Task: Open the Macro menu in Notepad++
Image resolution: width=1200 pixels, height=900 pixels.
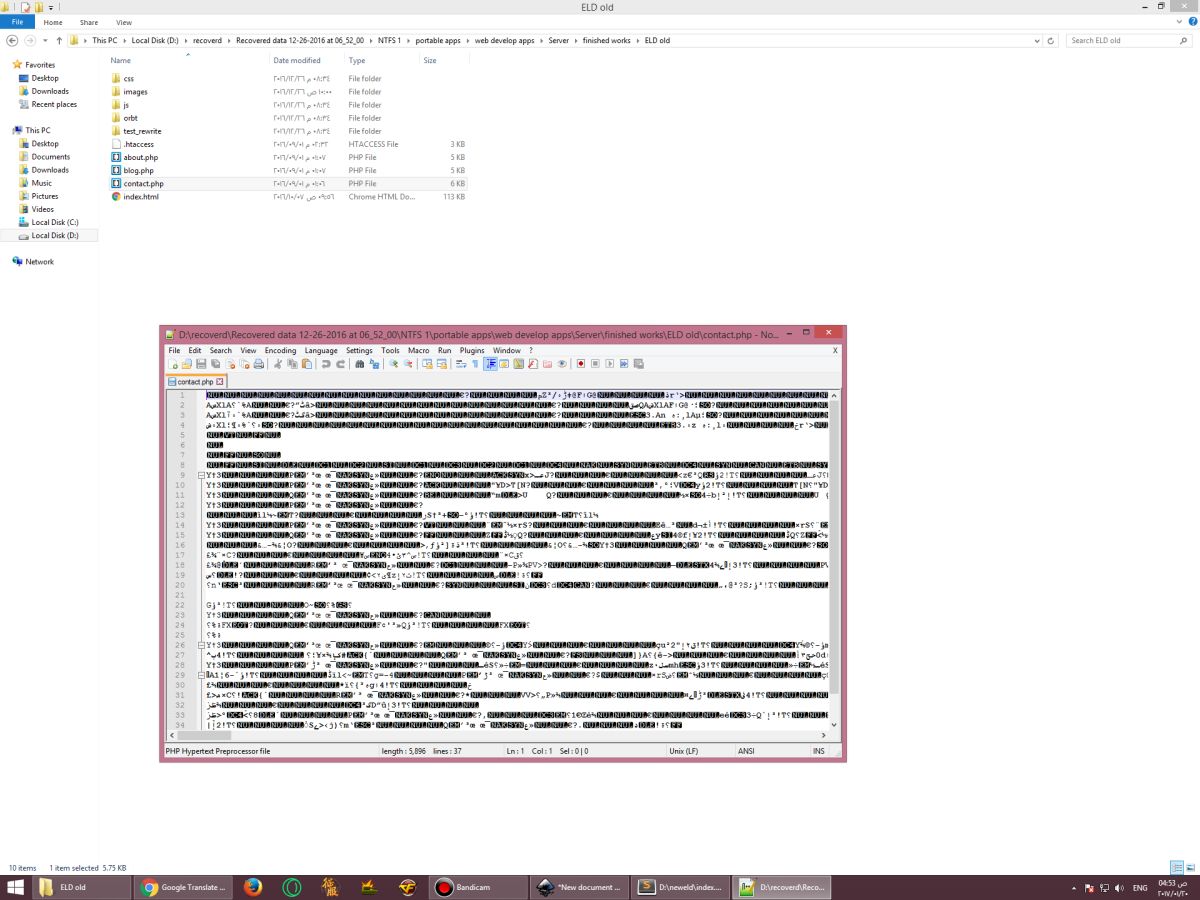Action: point(418,351)
